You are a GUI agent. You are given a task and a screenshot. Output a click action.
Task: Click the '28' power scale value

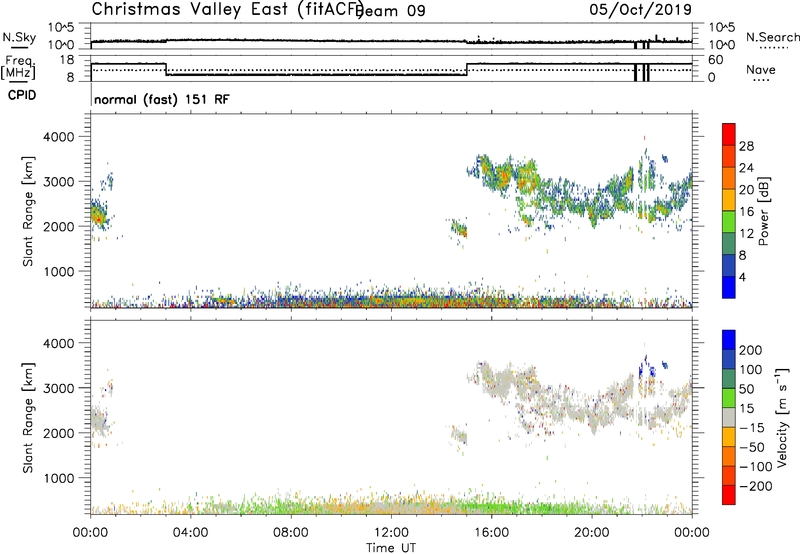[x=746, y=146]
